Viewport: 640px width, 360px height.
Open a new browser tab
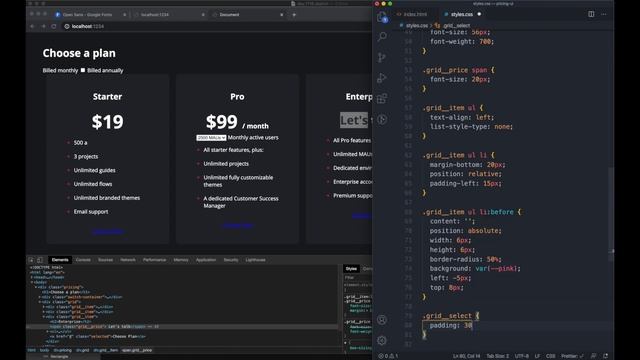click(x=294, y=15)
